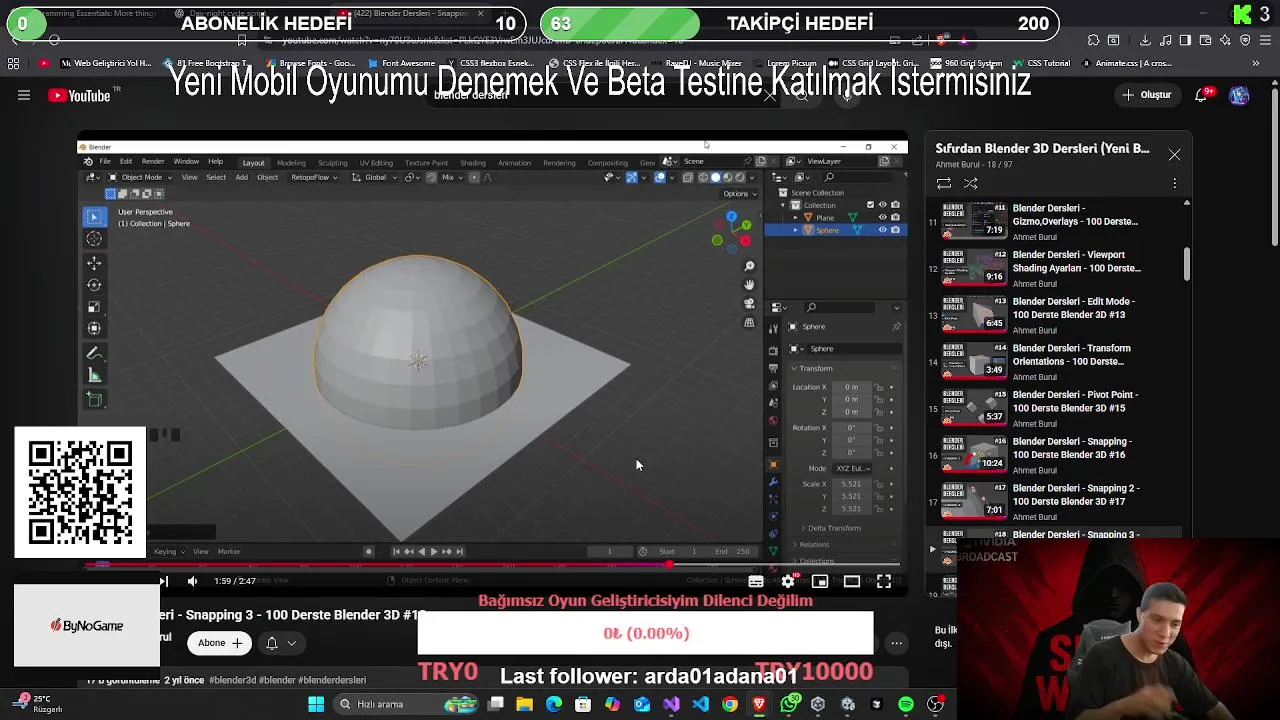Viewport: 1280px width, 720px height.
Task: Enter YouTube fullscreen mode
Action: [884, 581]
